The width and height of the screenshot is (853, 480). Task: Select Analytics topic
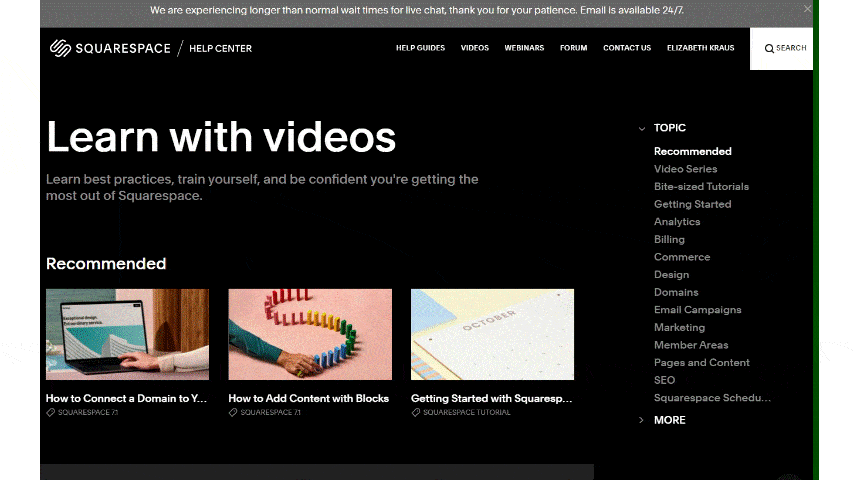677,221
